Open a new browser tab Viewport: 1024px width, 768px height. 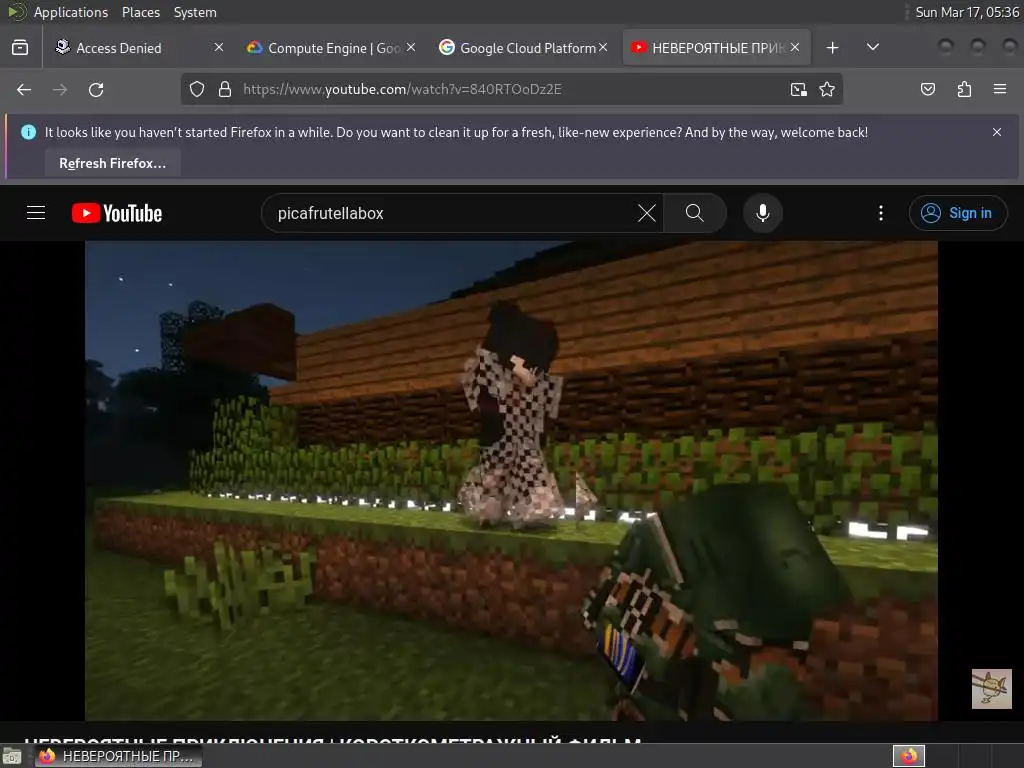click(x=832, y=48)
